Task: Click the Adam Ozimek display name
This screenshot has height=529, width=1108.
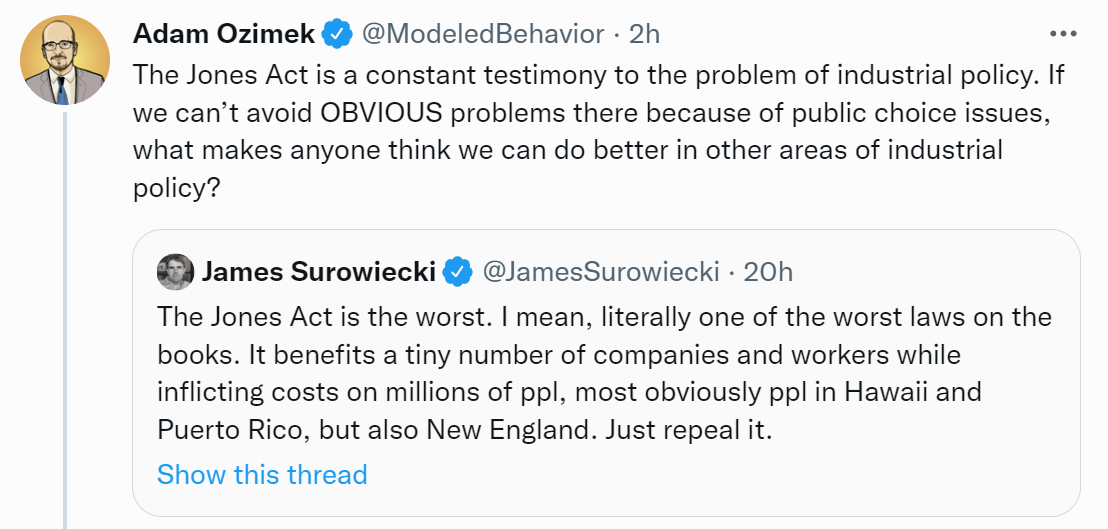Action: click(x=224, y=34)
